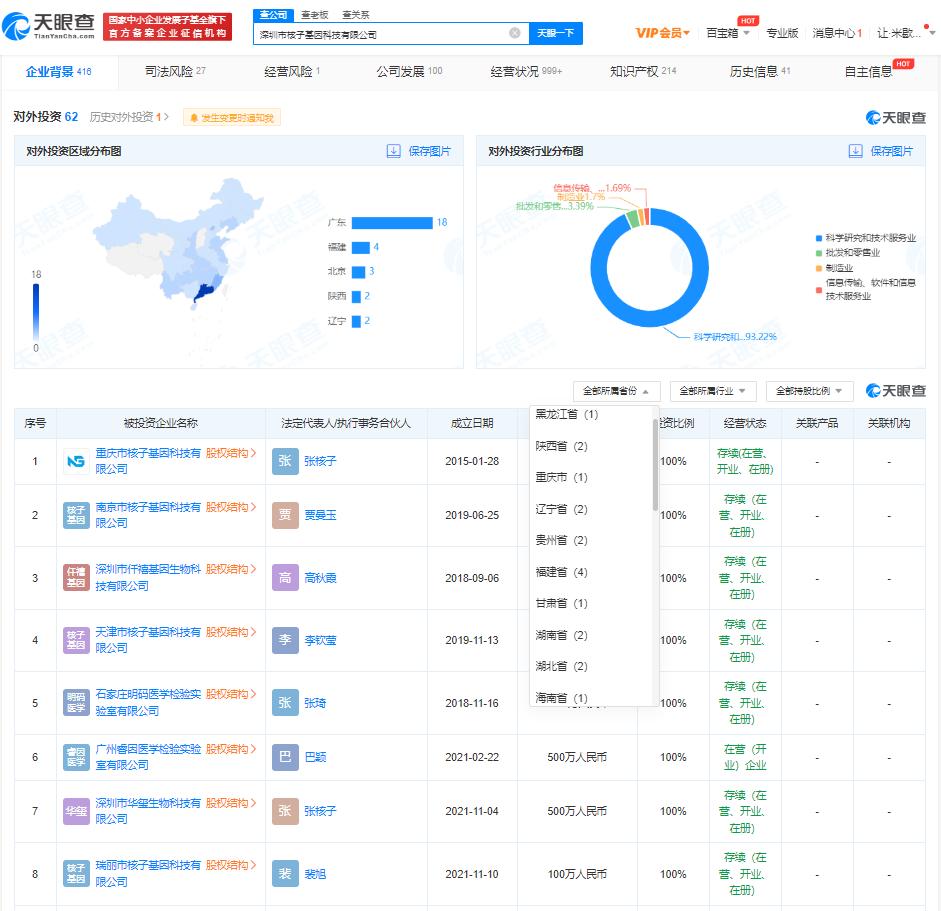Switch to the 知识产权 tab
Screen dimensions: 941x911
(643, 71)
